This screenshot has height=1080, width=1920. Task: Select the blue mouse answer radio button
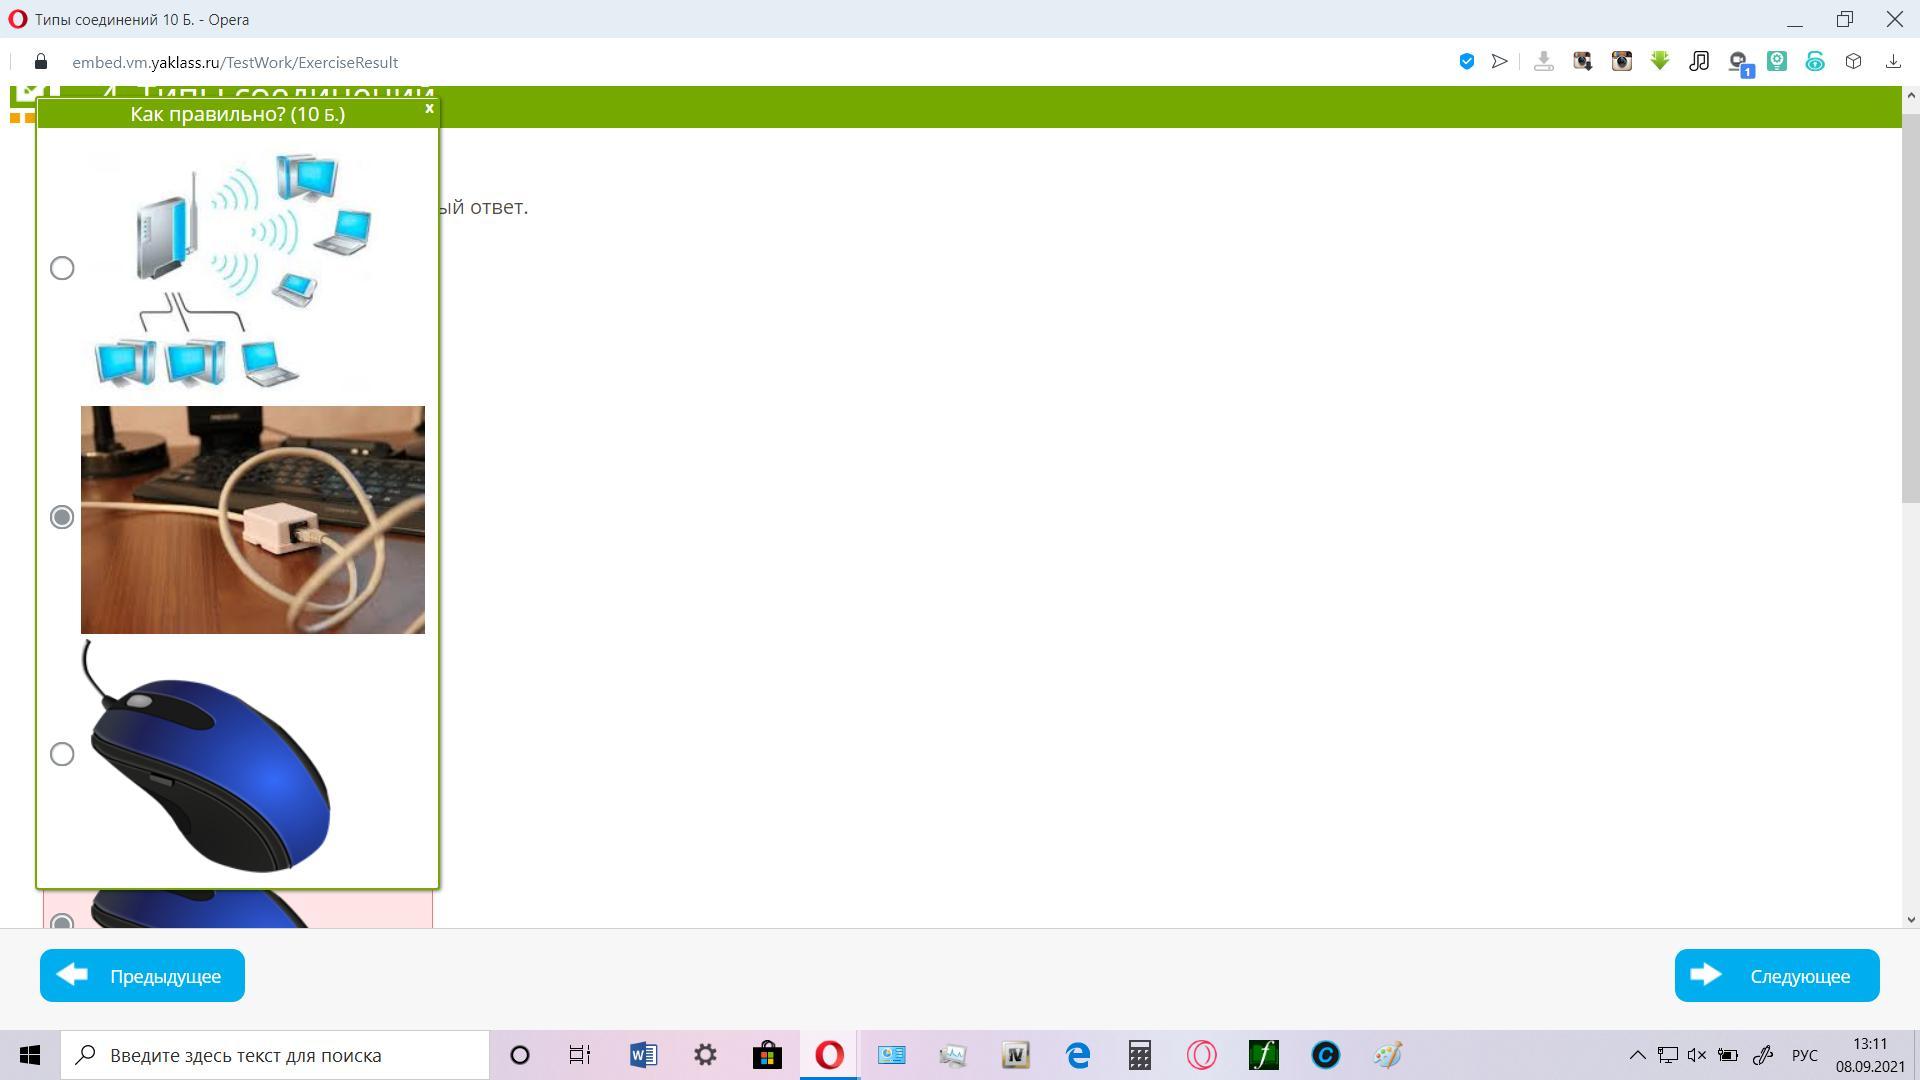point(62,754)
